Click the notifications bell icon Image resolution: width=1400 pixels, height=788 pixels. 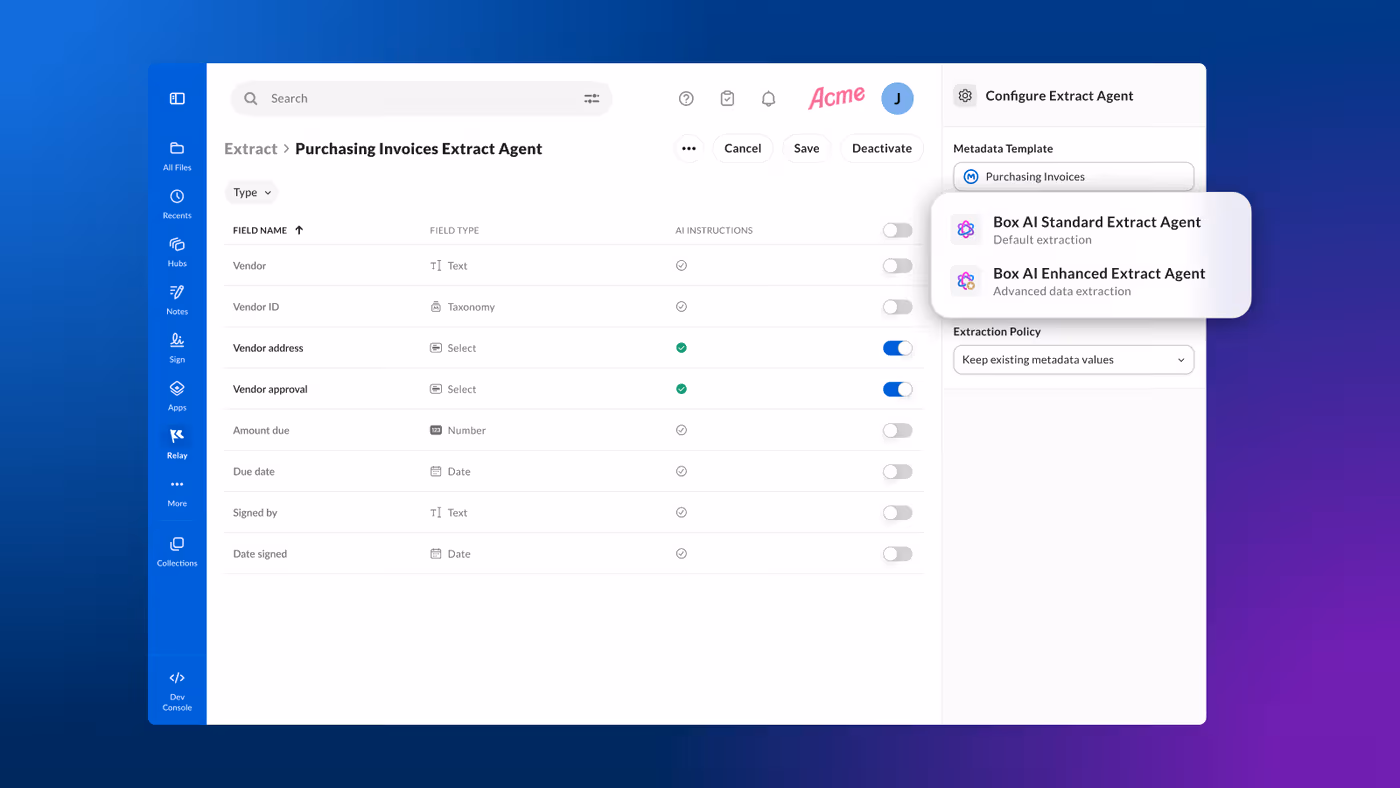point(768,98)
